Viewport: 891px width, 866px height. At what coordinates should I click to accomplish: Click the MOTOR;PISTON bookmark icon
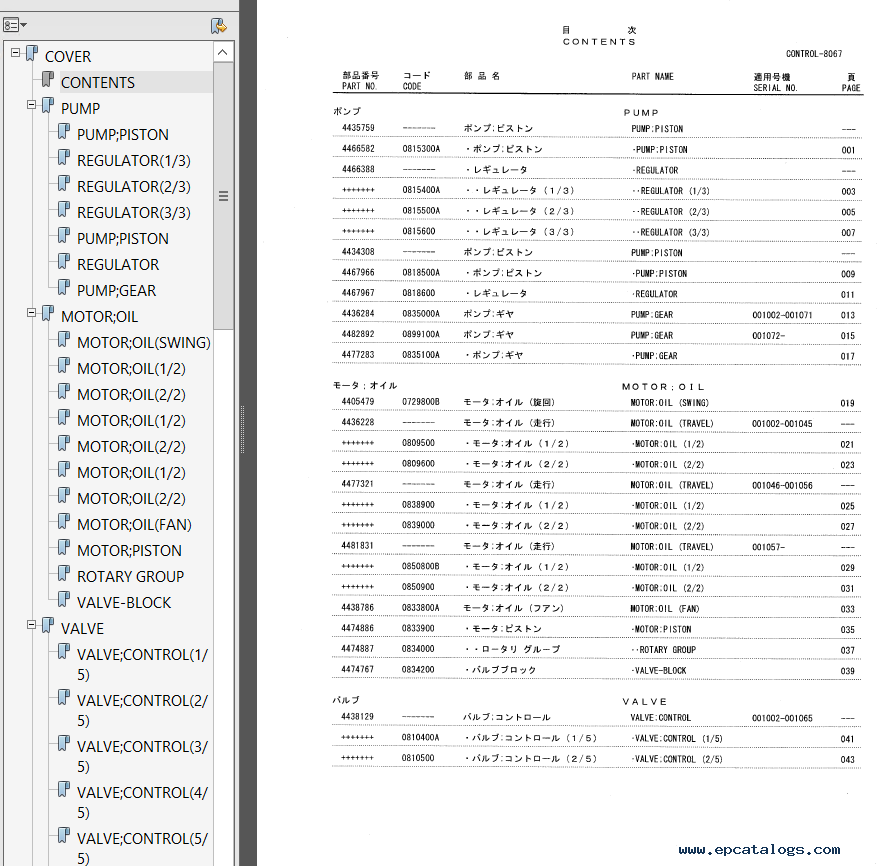pos(64,548)
